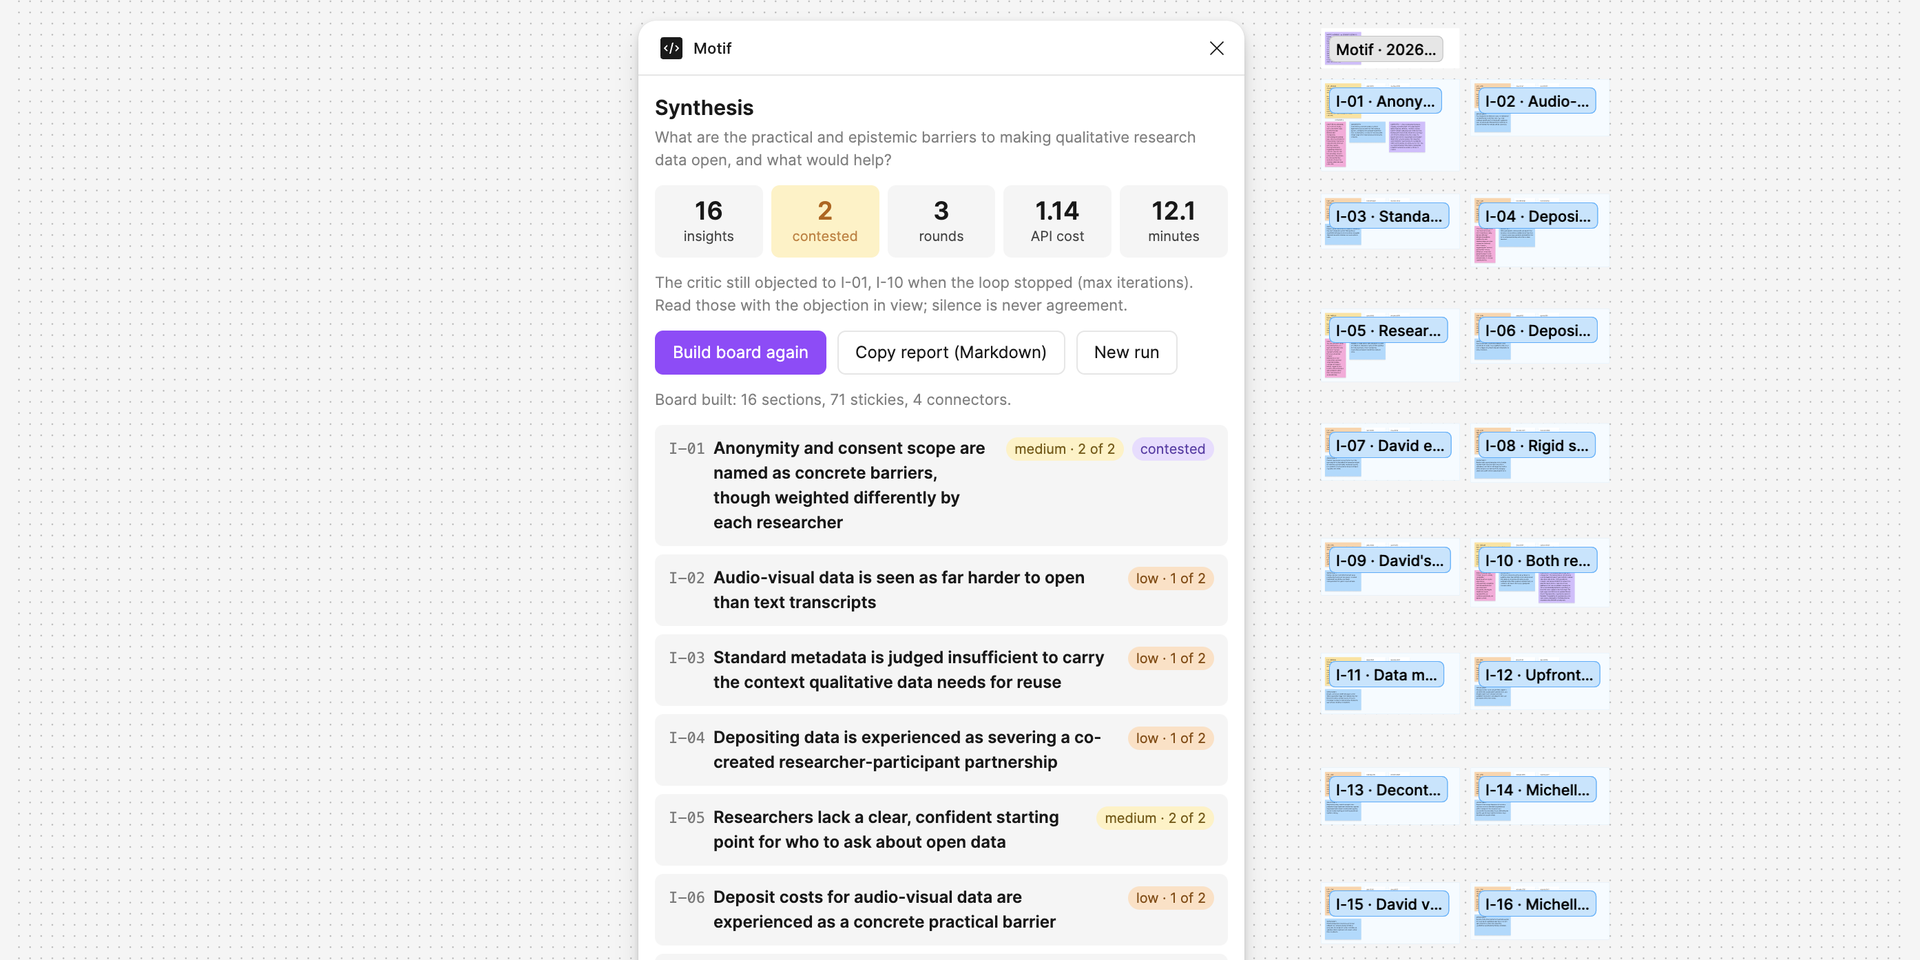Click the 12.1 minutes card
Screen dimensions: 1920x960
tap(1173, 221)
